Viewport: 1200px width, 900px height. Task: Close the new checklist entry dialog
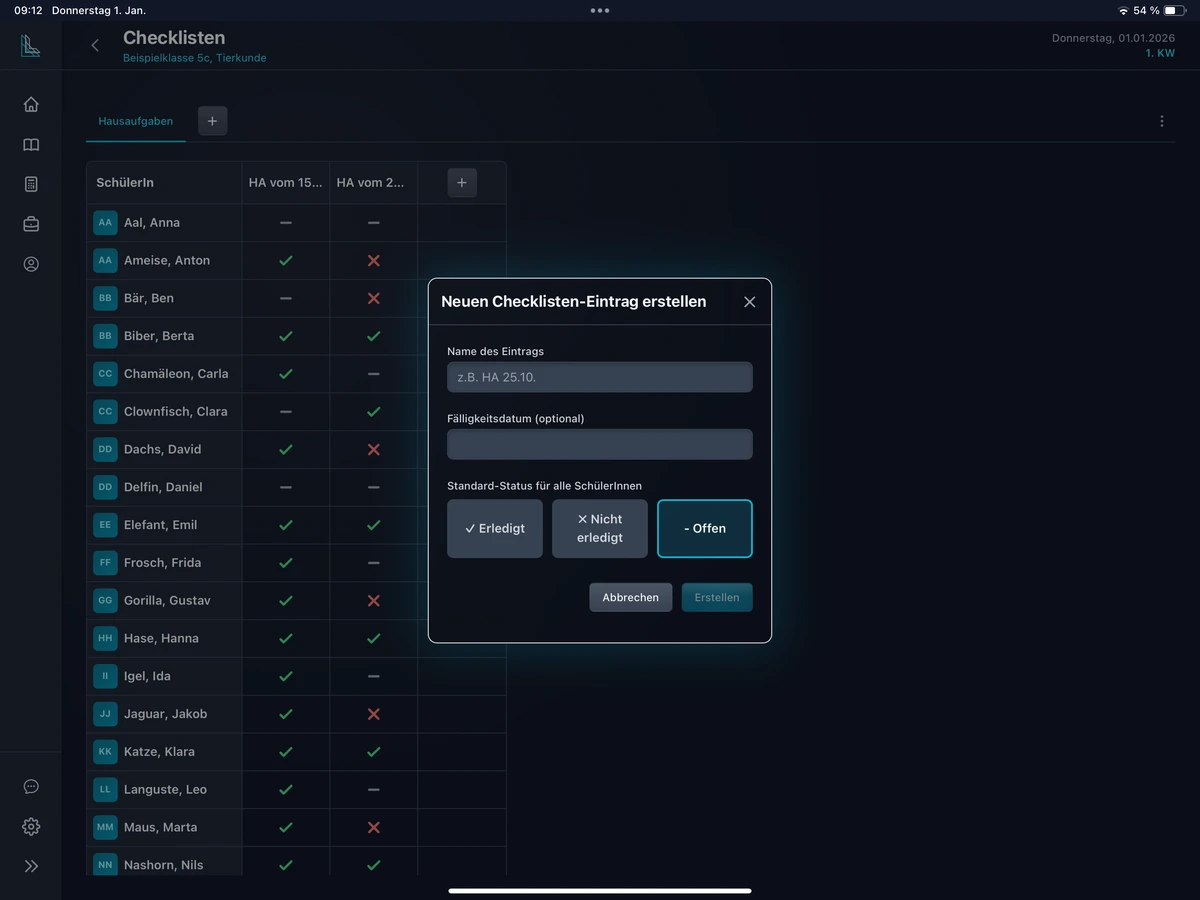(750, 302)
